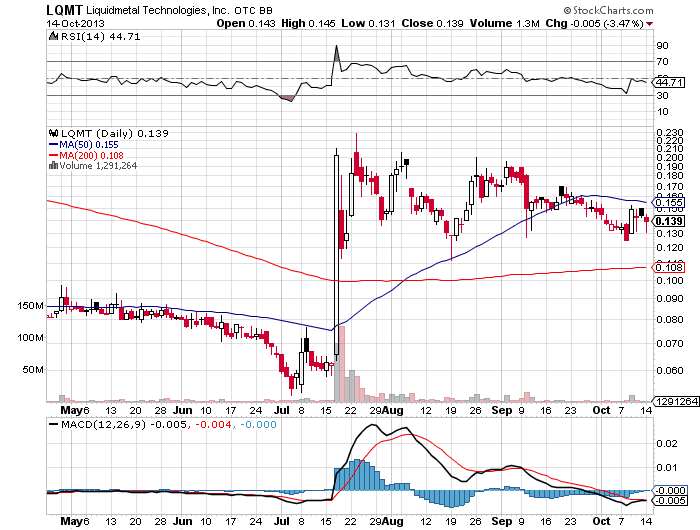Click the tallest gray volume bar in mid-July

[337, 373]
